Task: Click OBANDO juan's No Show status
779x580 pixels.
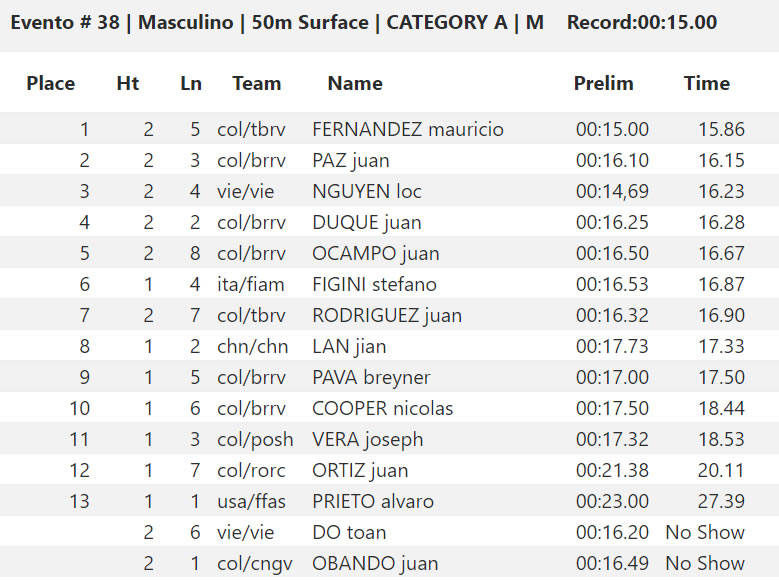Action: (x=705, y=564)
